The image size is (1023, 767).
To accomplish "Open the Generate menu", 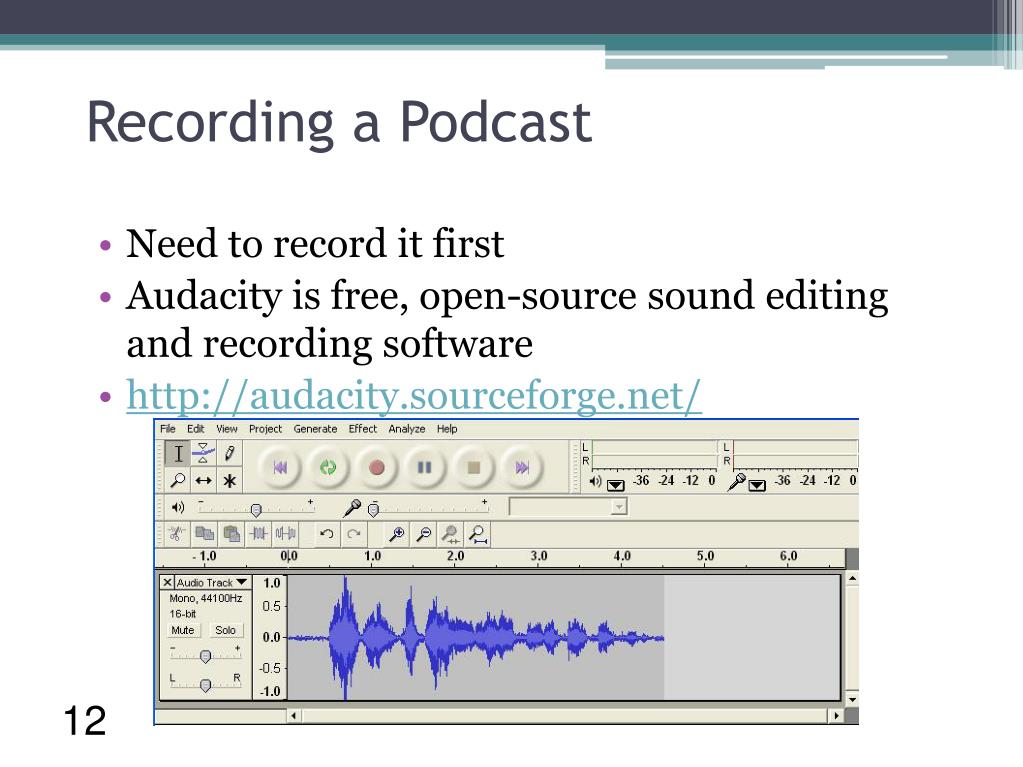I will point(315,429).
